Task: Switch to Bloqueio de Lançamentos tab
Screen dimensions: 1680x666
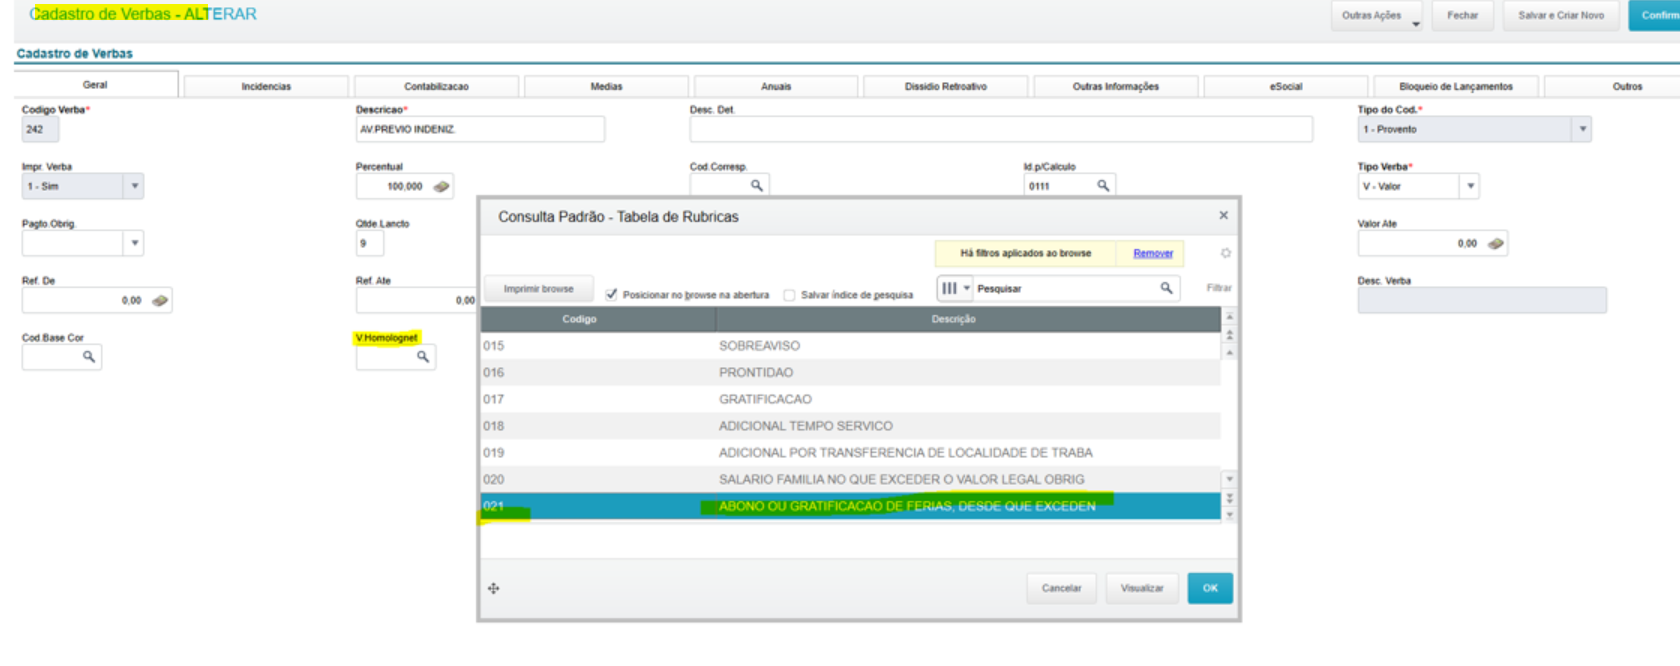Action: pyautogui.click(x=1456, y=86)
